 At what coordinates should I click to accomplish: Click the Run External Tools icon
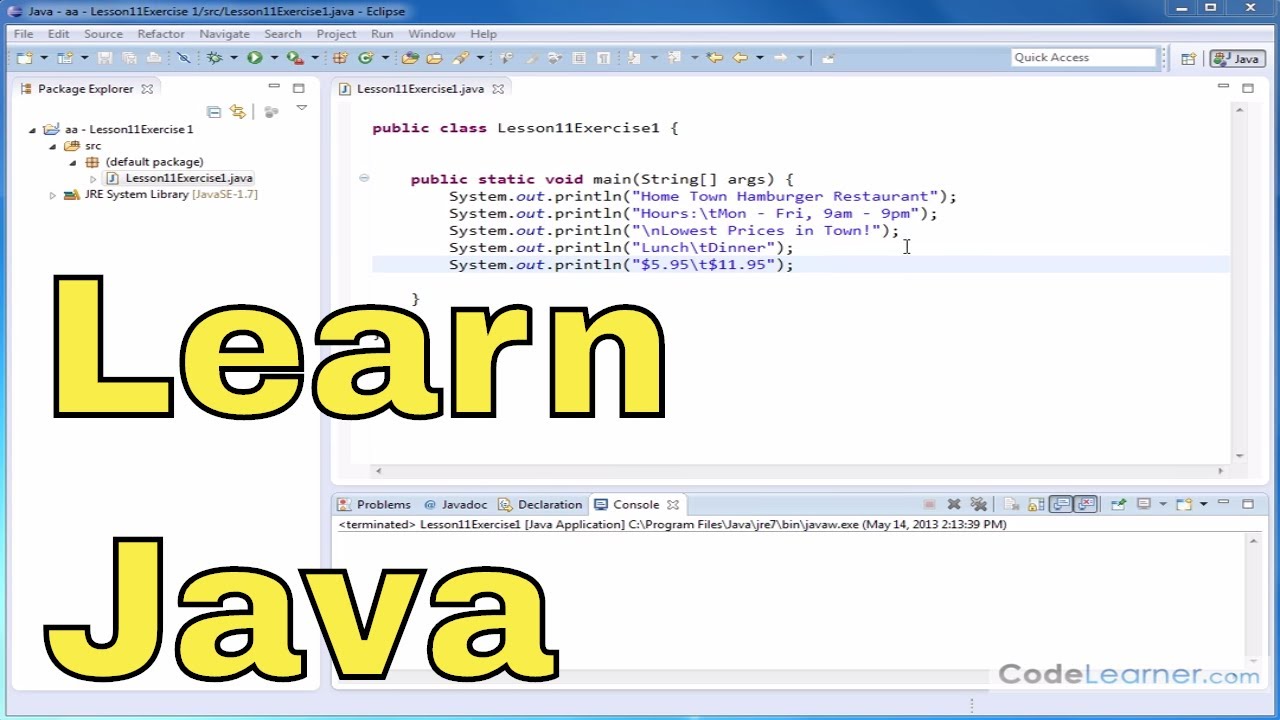295,58
